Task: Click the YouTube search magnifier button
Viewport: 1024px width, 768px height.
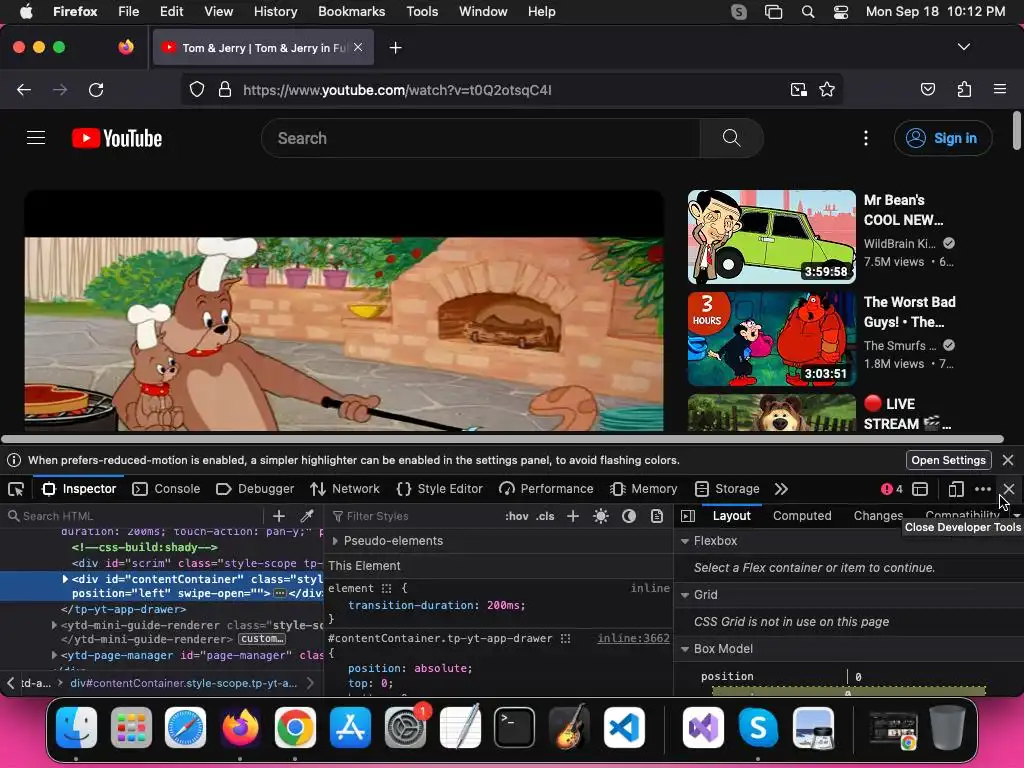Action: click(x=731, y=138)
